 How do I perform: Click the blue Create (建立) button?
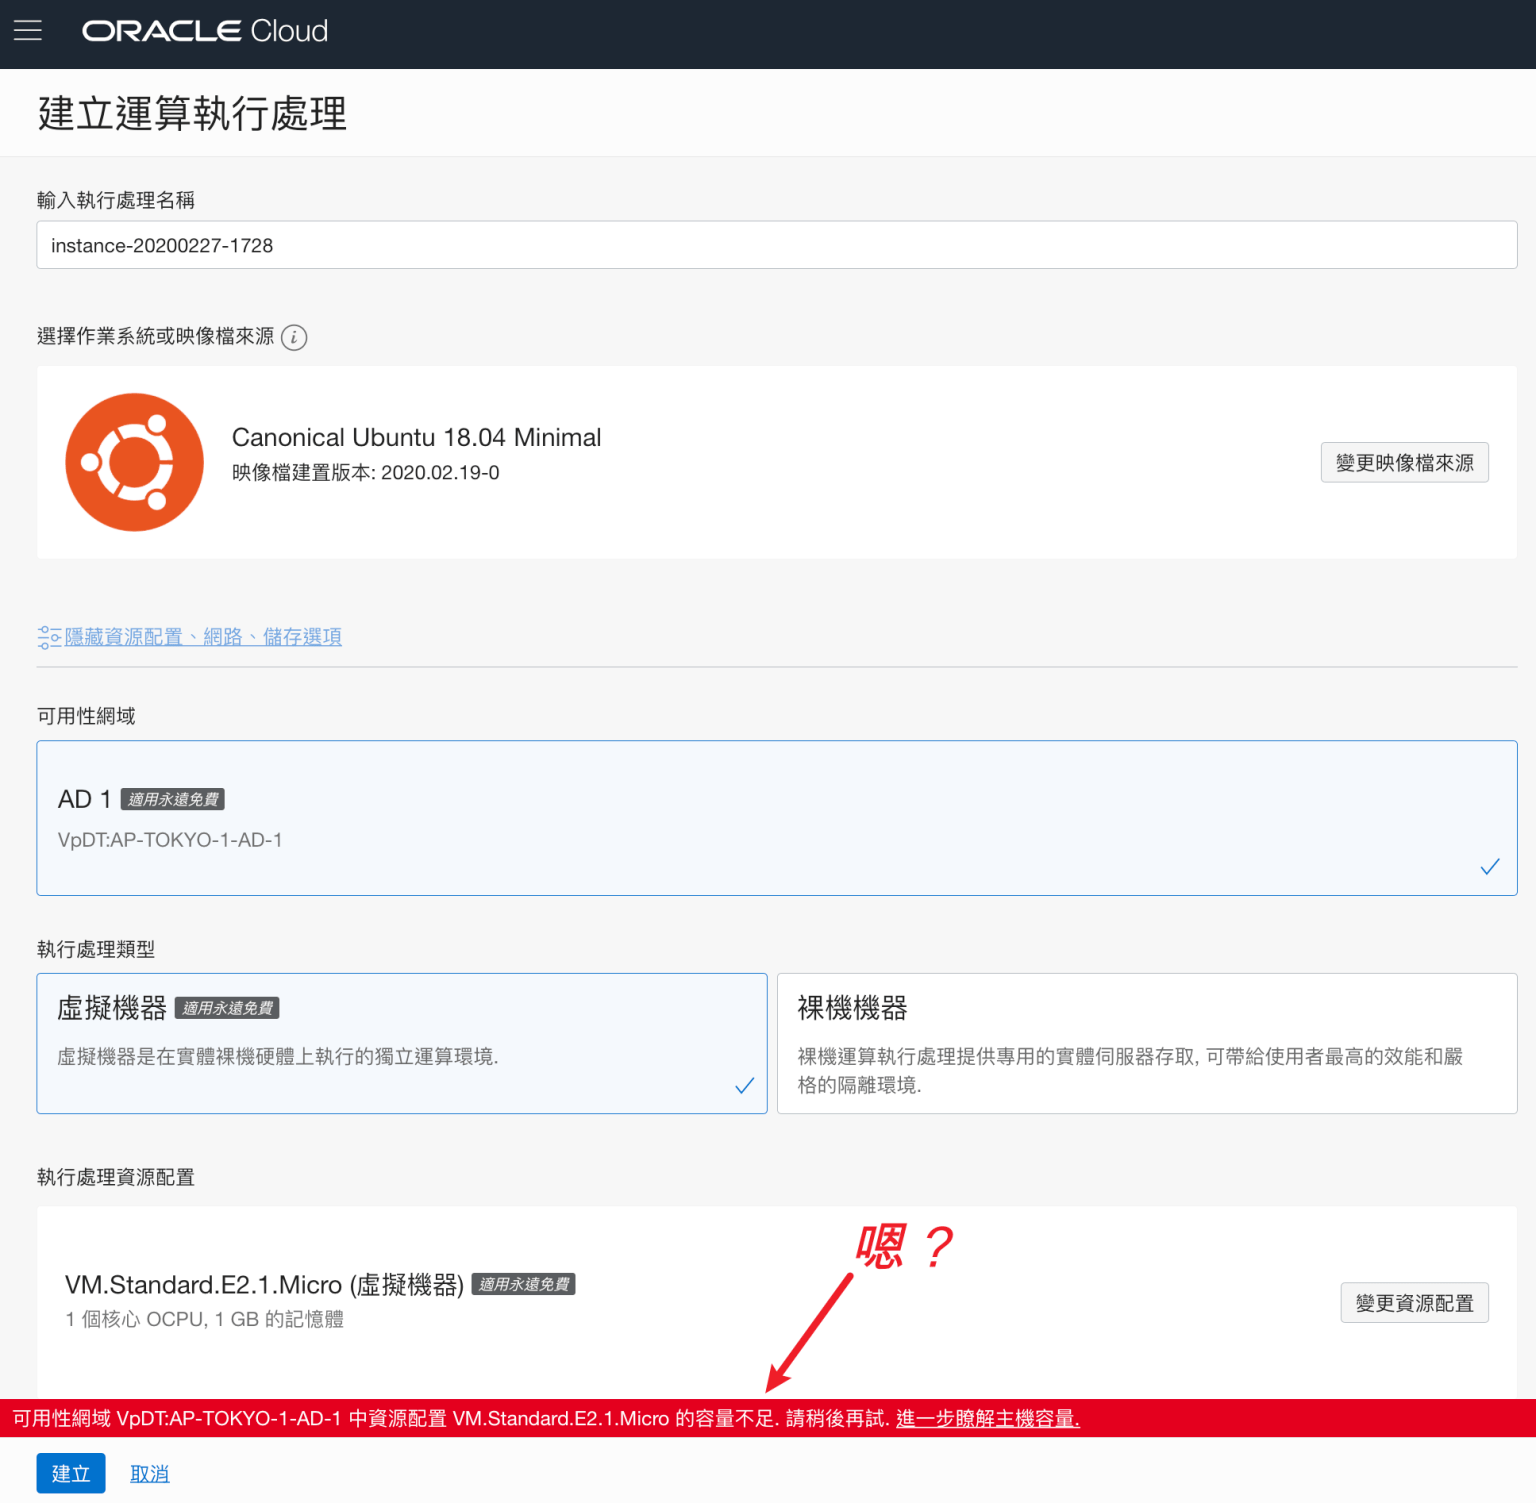pyautogui.click(x=71, y=1474)
